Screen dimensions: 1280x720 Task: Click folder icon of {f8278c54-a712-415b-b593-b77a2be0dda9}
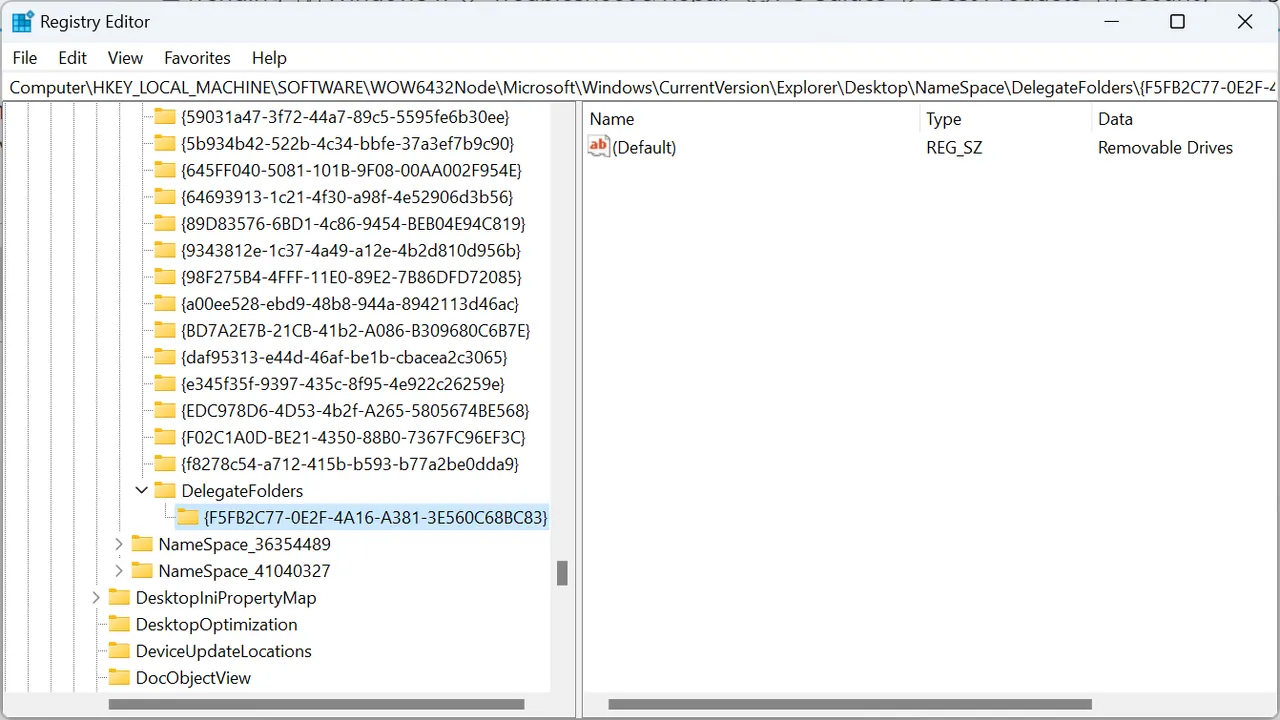[x=165, y=464]
